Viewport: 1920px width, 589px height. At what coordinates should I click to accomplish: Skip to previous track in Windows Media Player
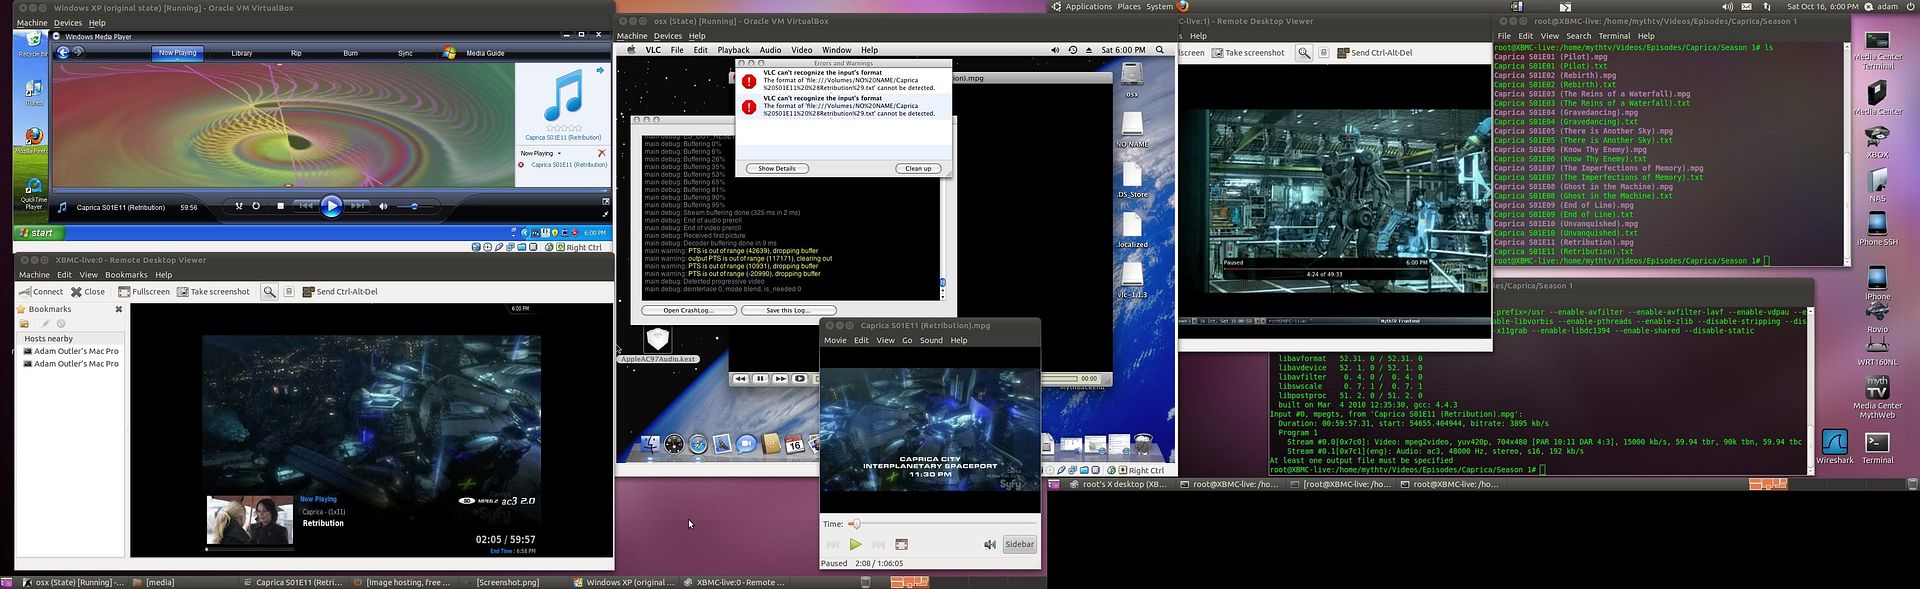306,207
